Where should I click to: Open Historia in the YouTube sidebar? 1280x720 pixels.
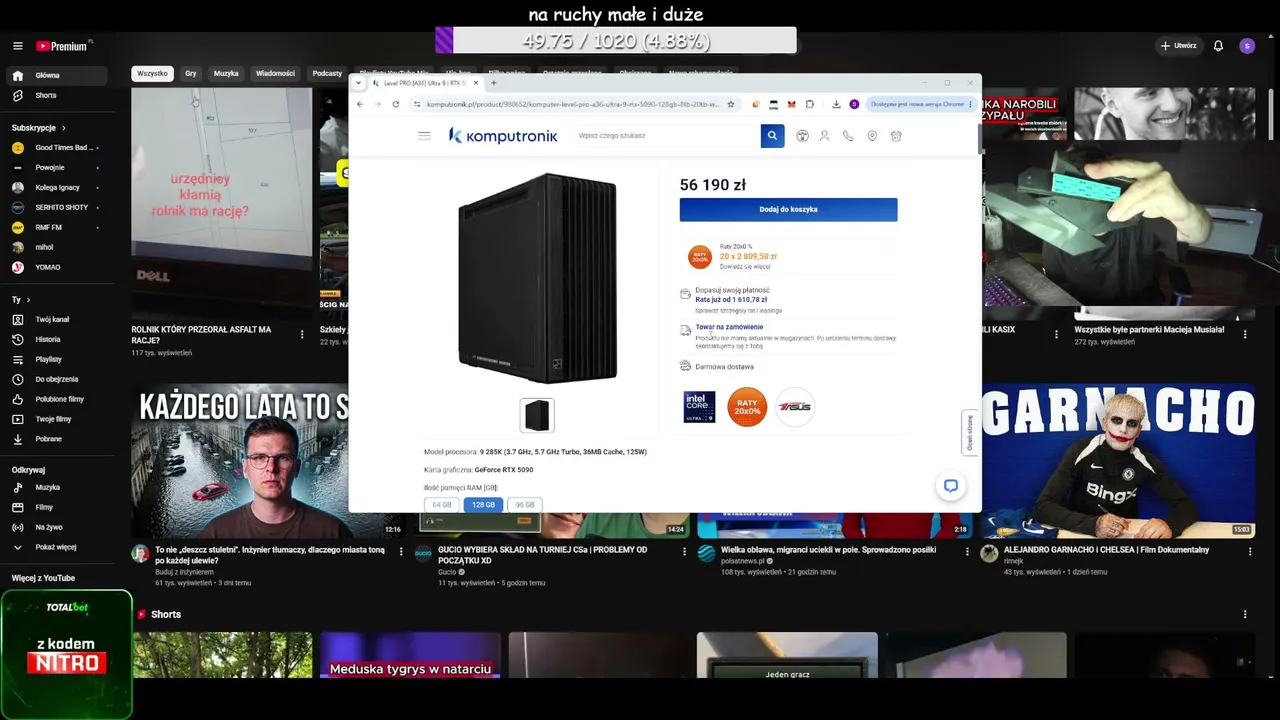(x=48, y=339)
